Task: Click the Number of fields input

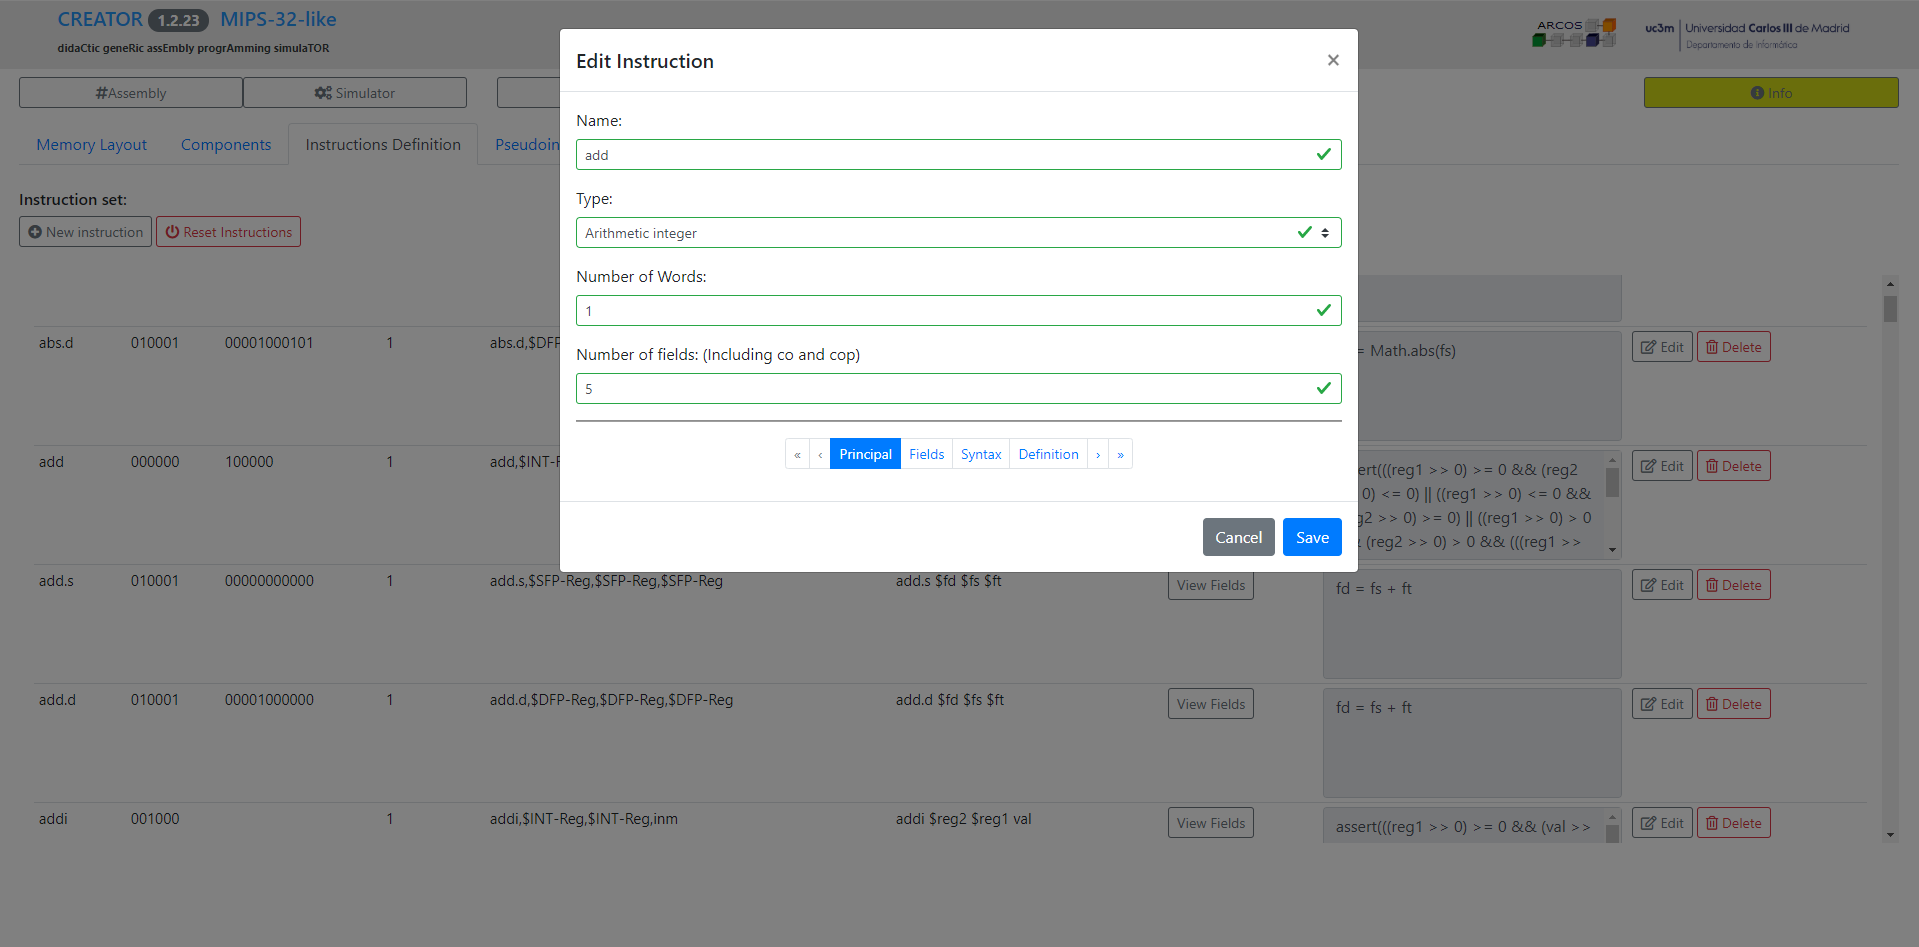Action: (x=958, y=389)
